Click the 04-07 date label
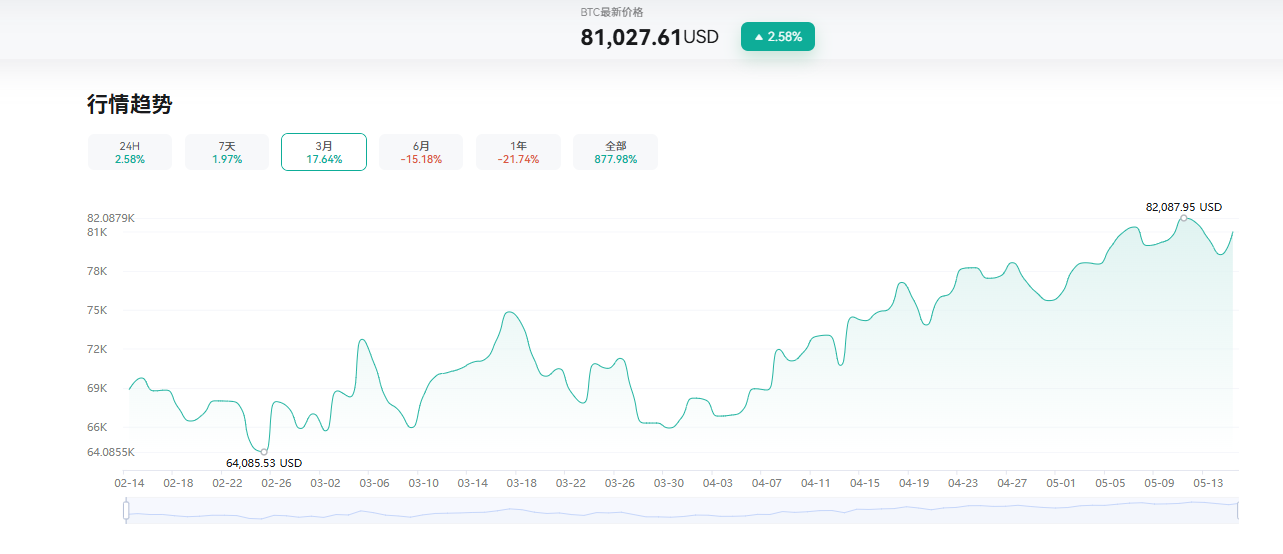The image size is (1283, 554). point(767,483)
